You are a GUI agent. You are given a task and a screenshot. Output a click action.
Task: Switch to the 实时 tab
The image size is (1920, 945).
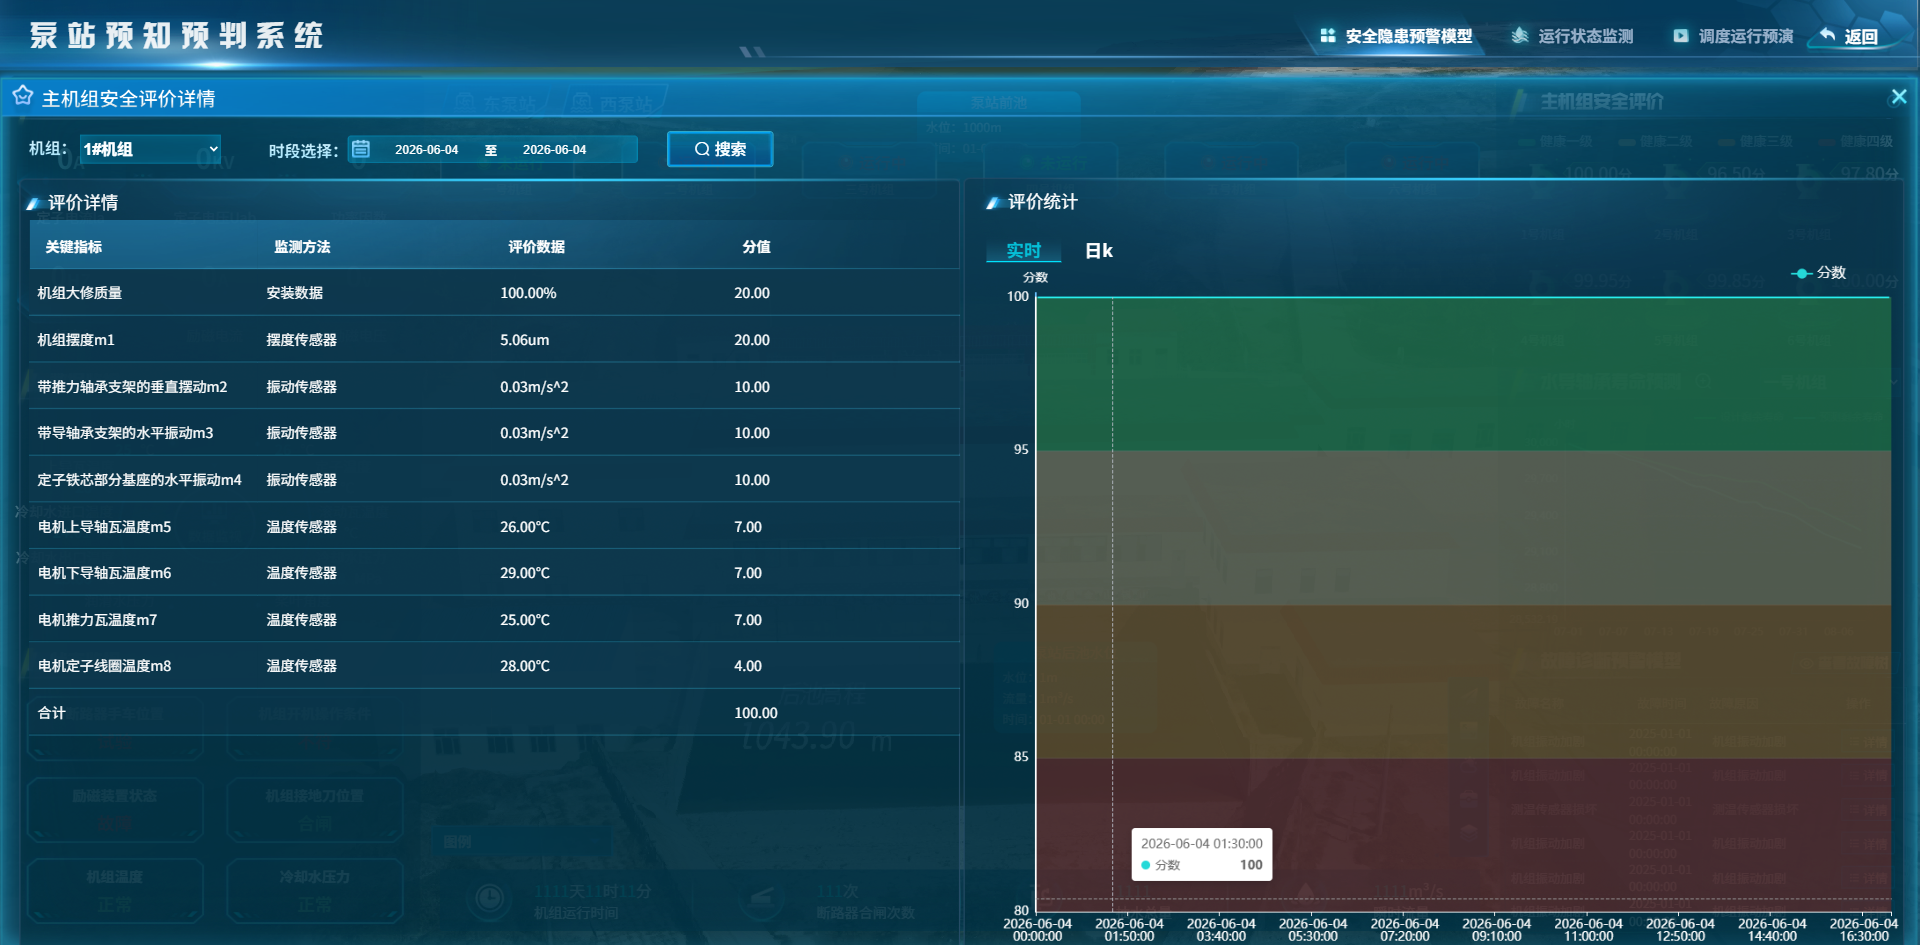tap(1024, 250)
